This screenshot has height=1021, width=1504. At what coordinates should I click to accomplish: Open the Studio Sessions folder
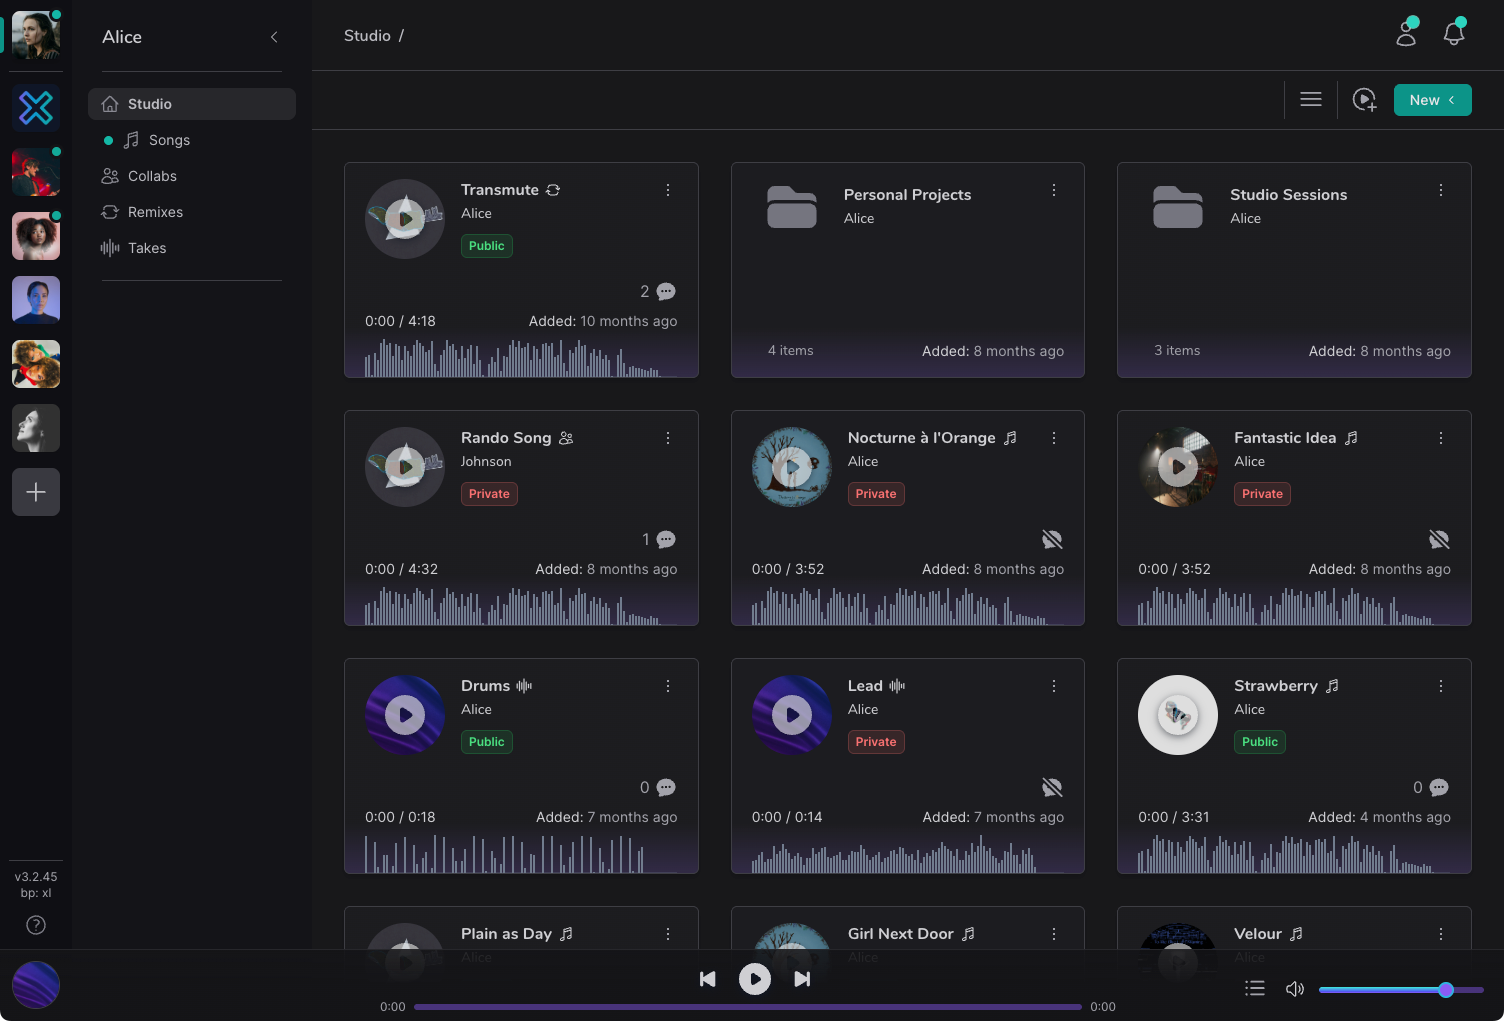(1288, 195)
